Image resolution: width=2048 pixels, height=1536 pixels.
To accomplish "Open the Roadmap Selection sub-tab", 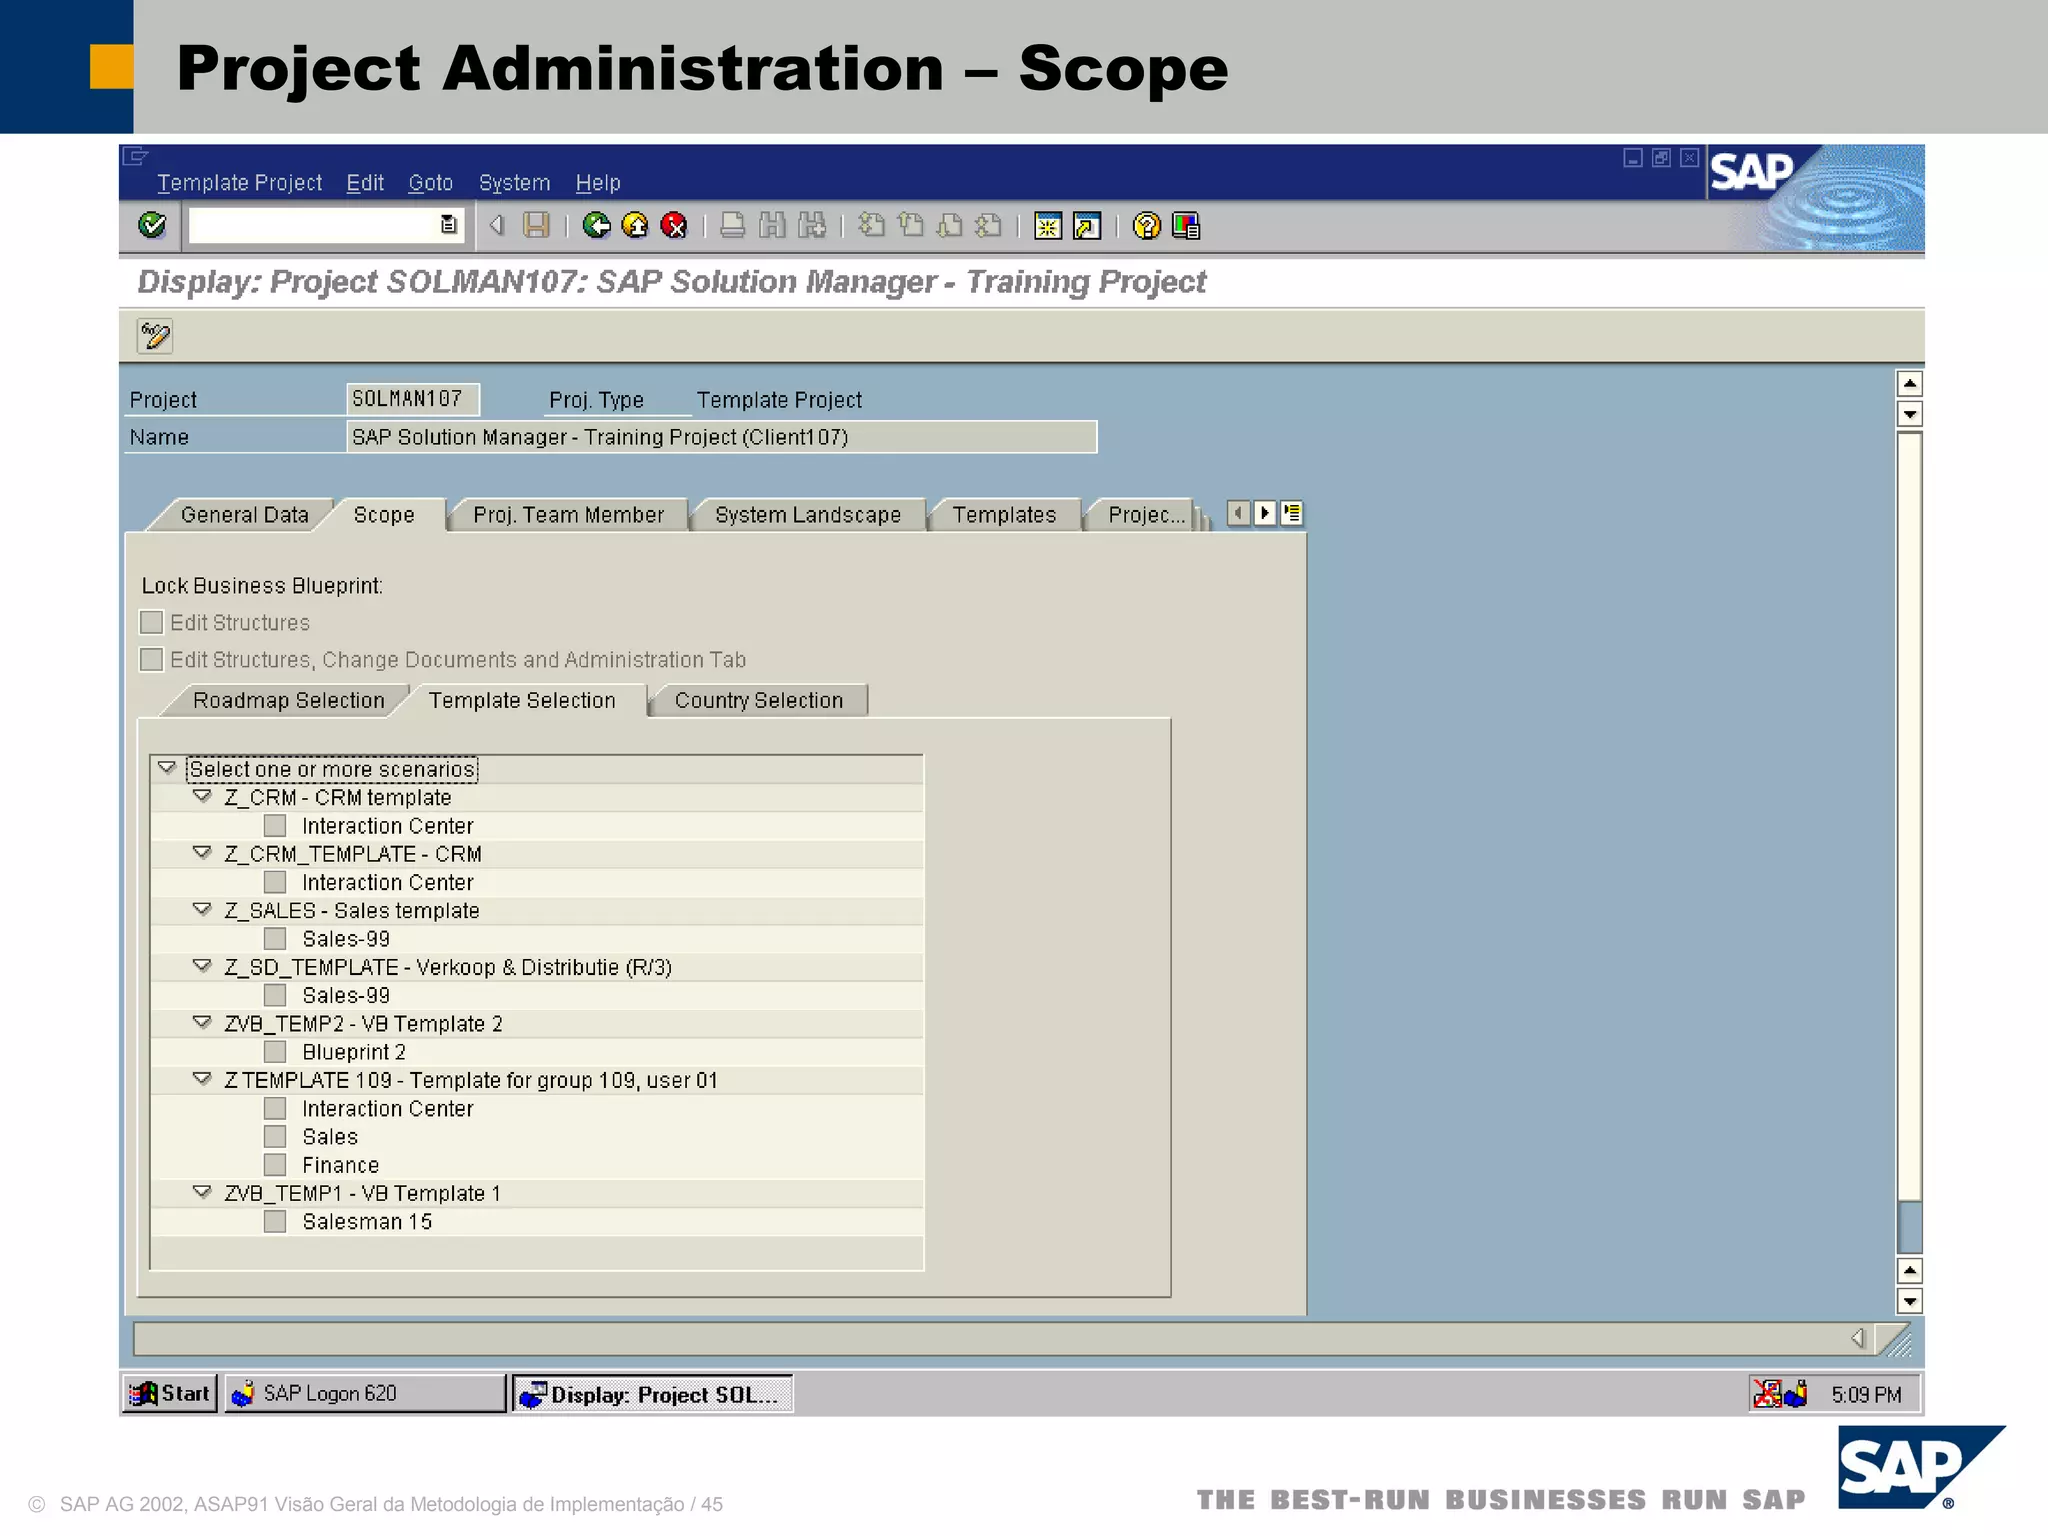I will pos(288,700).
